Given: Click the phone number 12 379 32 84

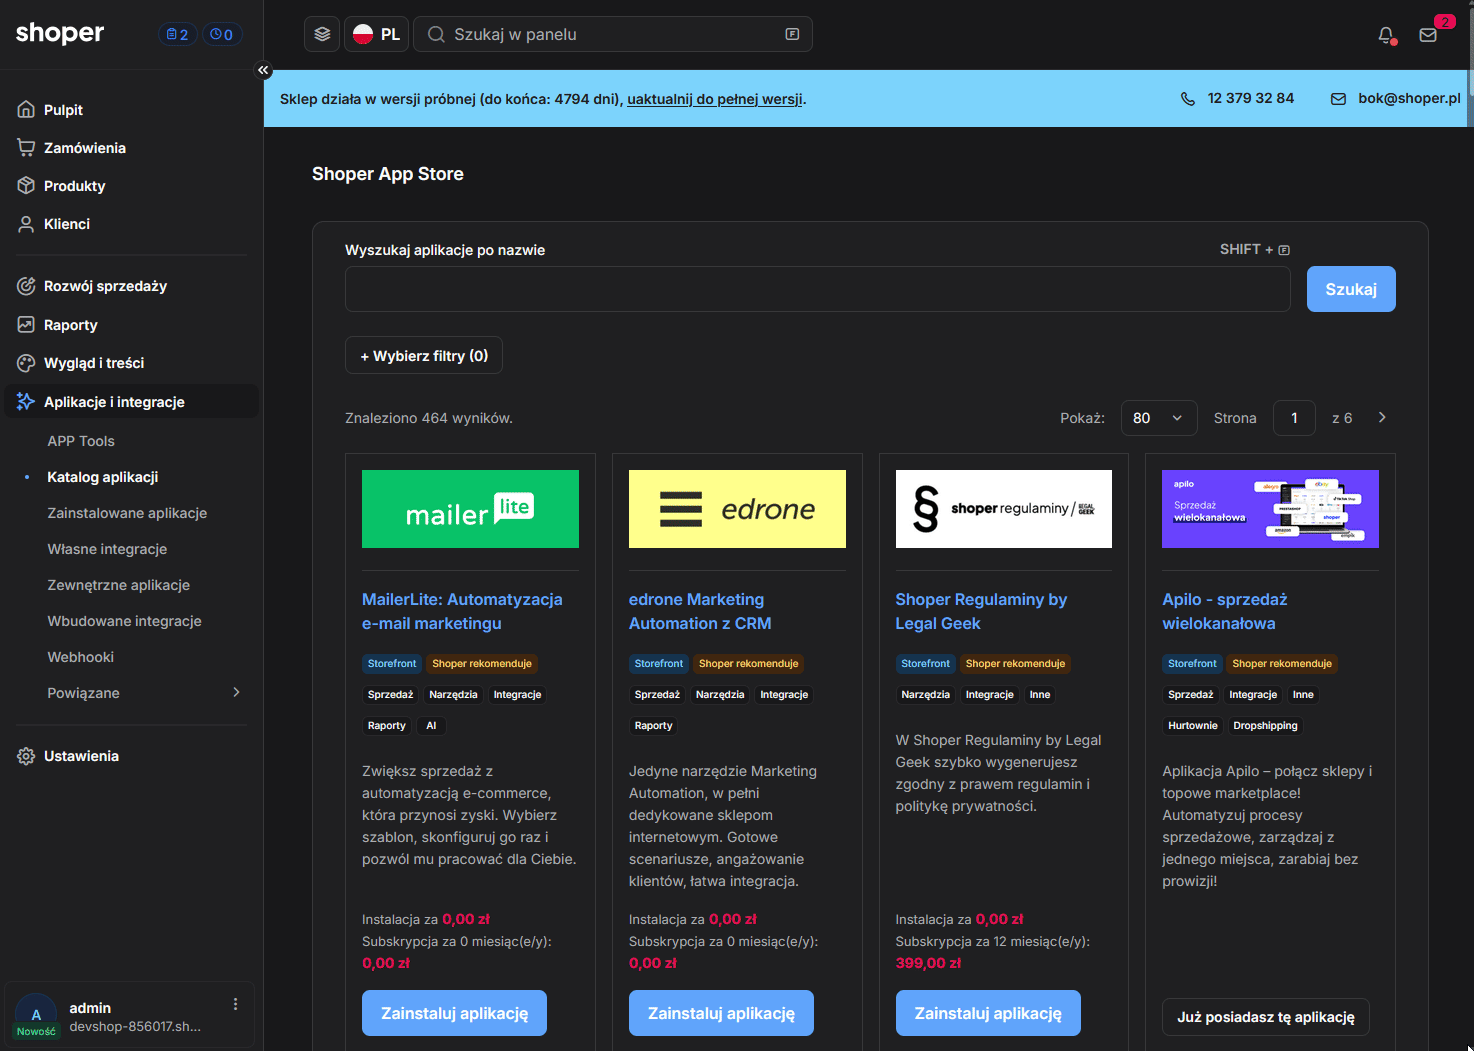Looking at the screenshot, I should [1250, 98].
